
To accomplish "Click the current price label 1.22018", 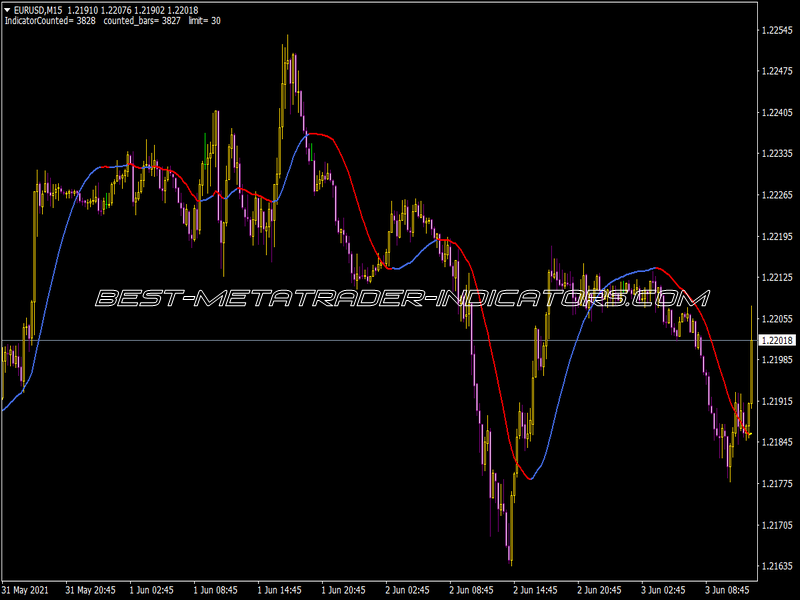I will point(778,340).
